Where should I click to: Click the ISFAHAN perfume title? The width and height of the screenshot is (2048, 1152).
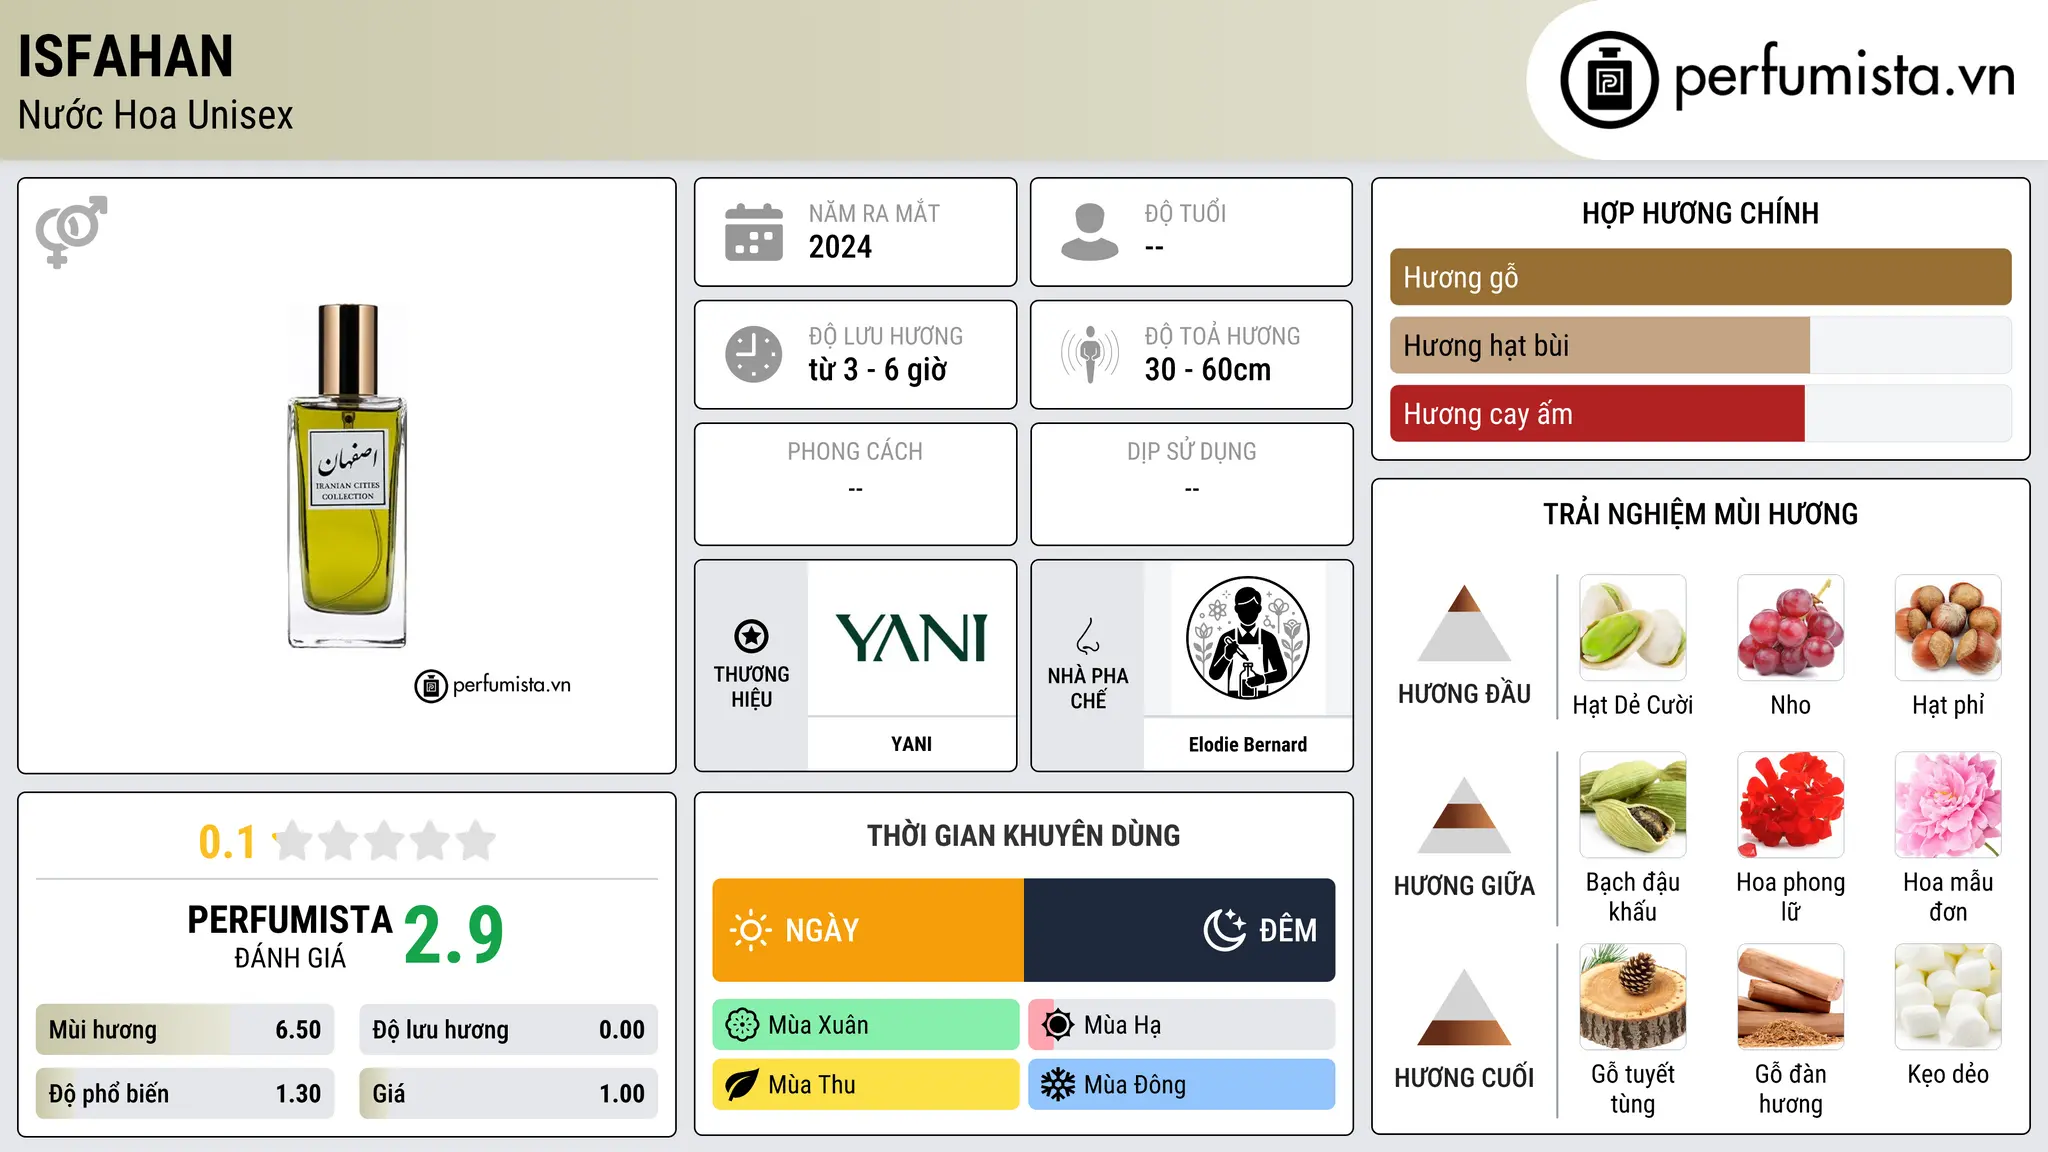(x=126, y=56)
